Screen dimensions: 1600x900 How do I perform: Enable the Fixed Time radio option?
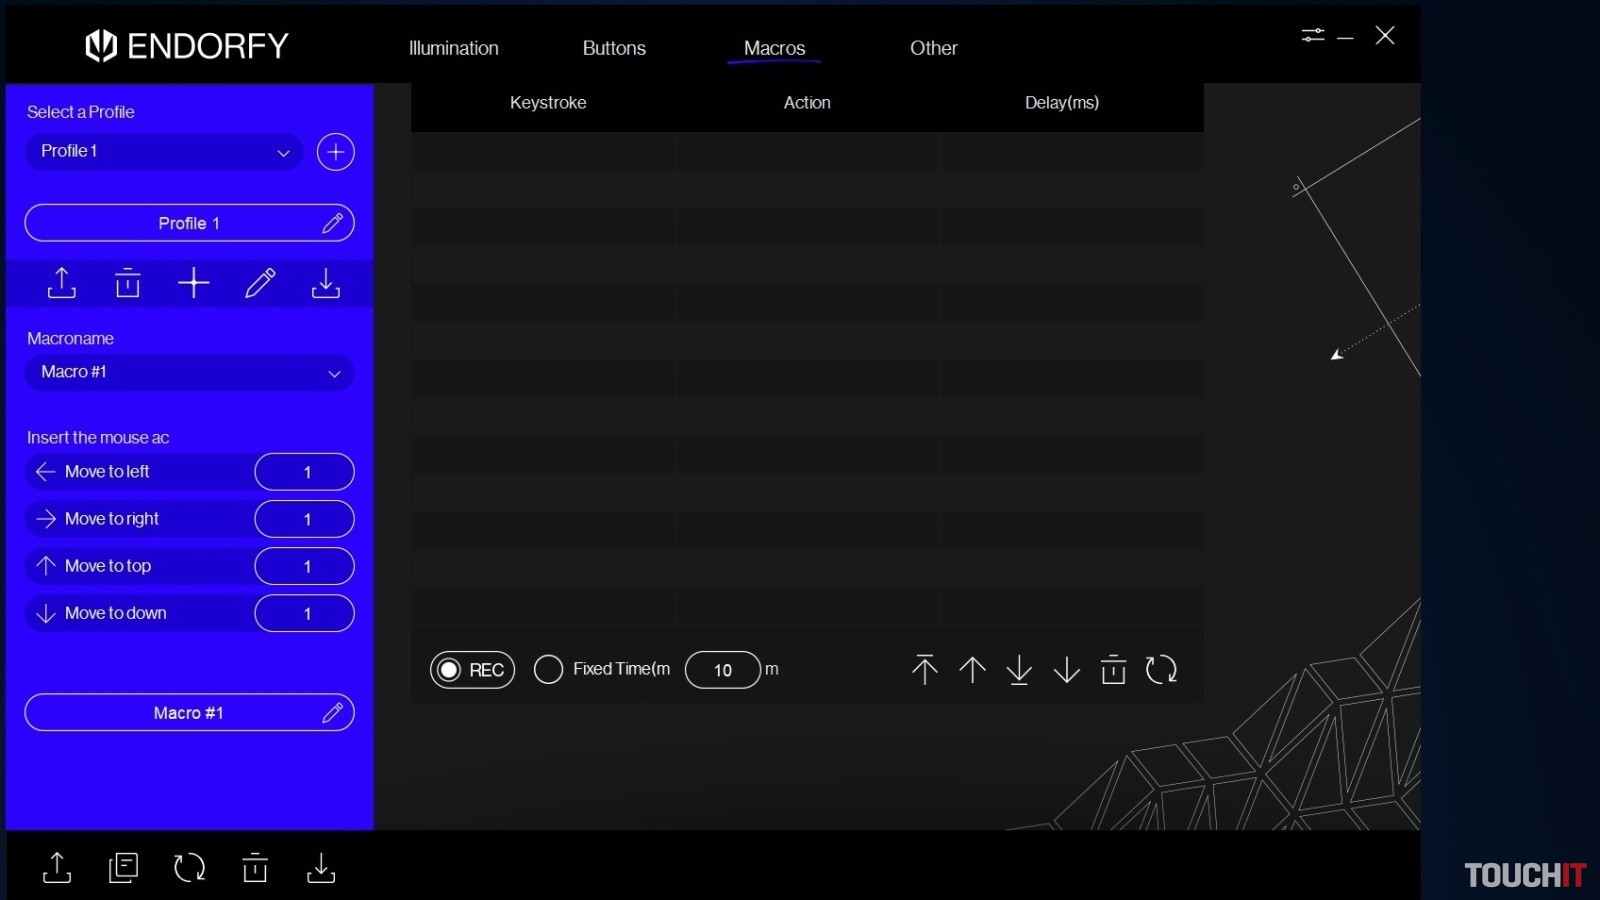(x=548, y=669)
